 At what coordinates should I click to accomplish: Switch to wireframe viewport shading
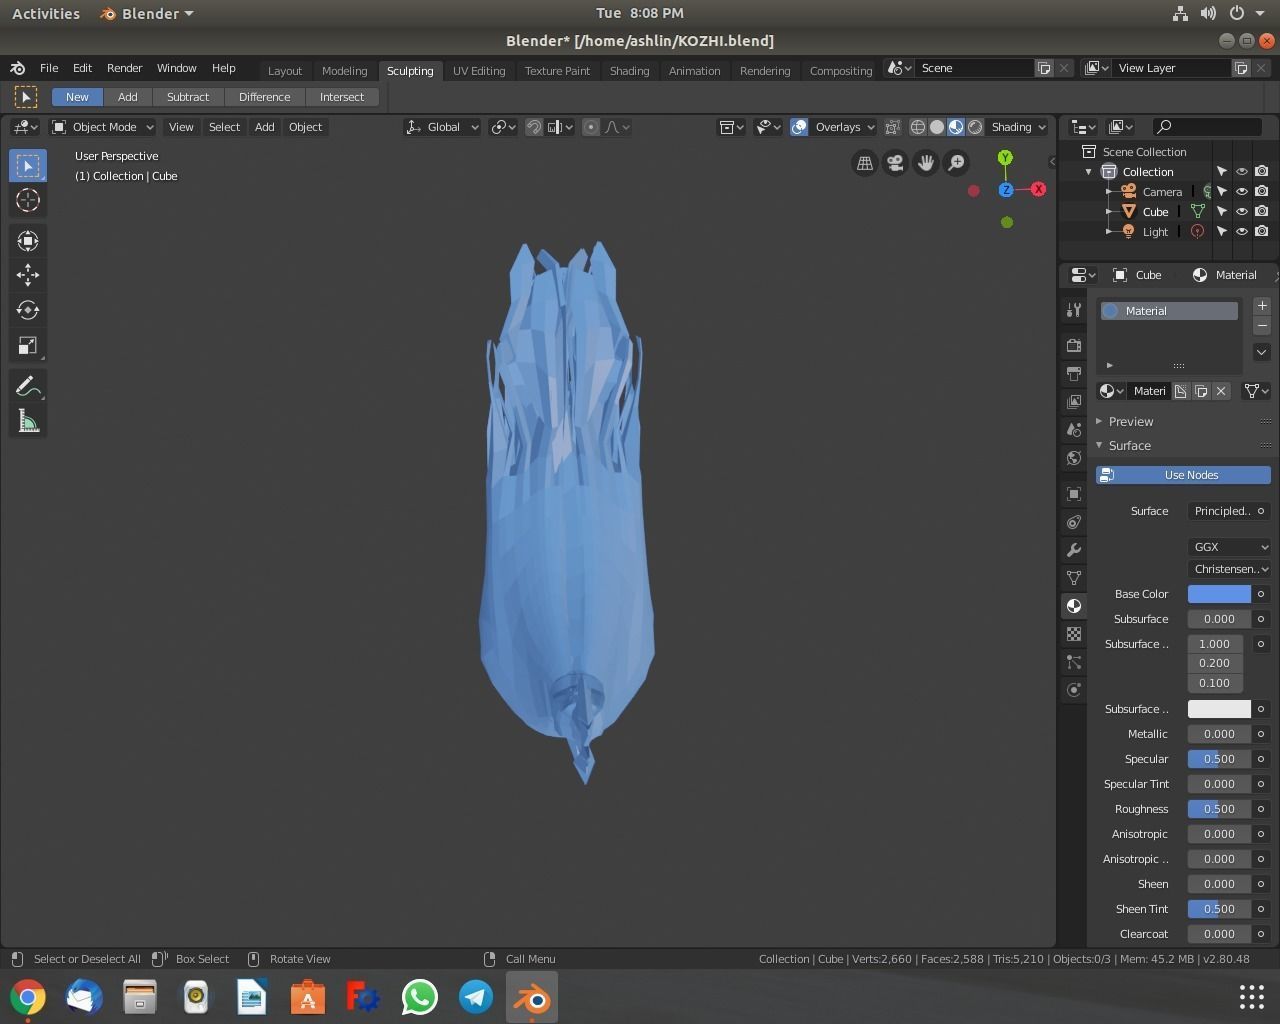click(x=917, y=127)
